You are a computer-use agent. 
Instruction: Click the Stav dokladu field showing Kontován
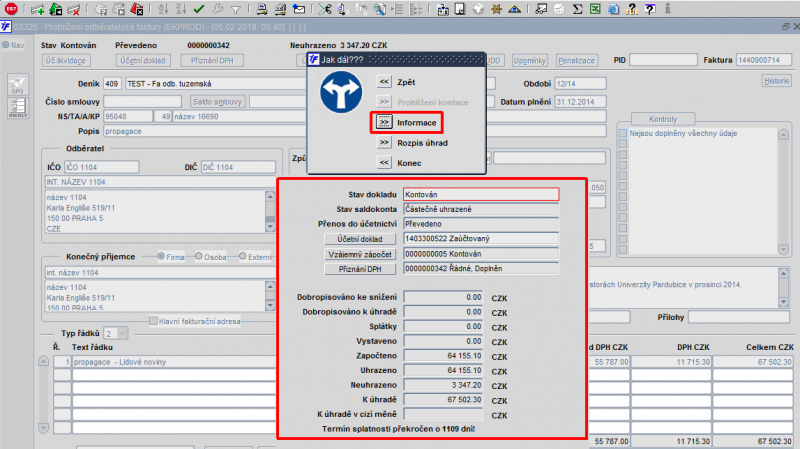pos(480,194)
